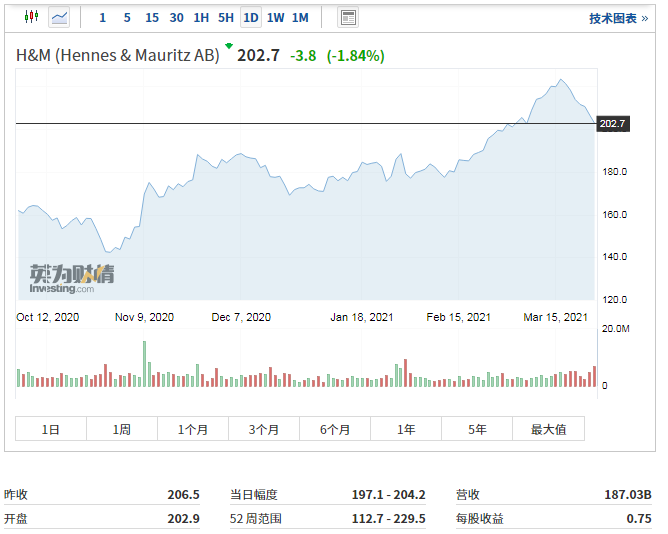Select the 1D daily interval

click(x=250, y=17)
